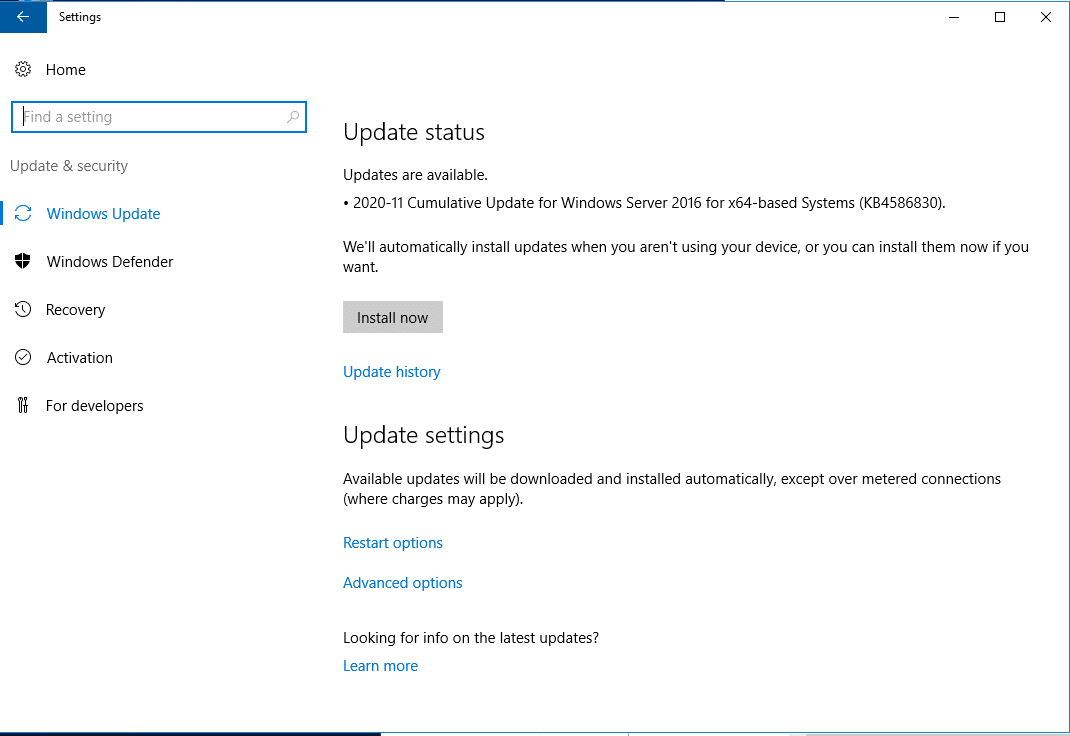Maximize the Settings window

click(x=1000, y=17)
